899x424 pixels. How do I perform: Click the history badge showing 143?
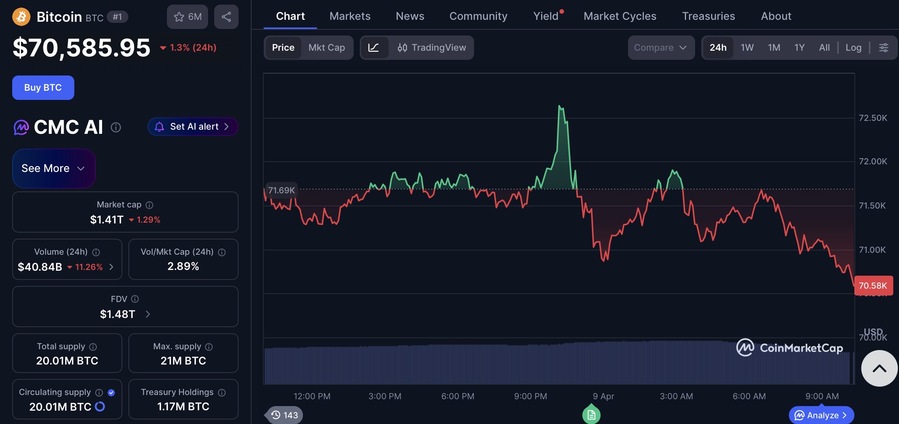(x=284, y=415)
